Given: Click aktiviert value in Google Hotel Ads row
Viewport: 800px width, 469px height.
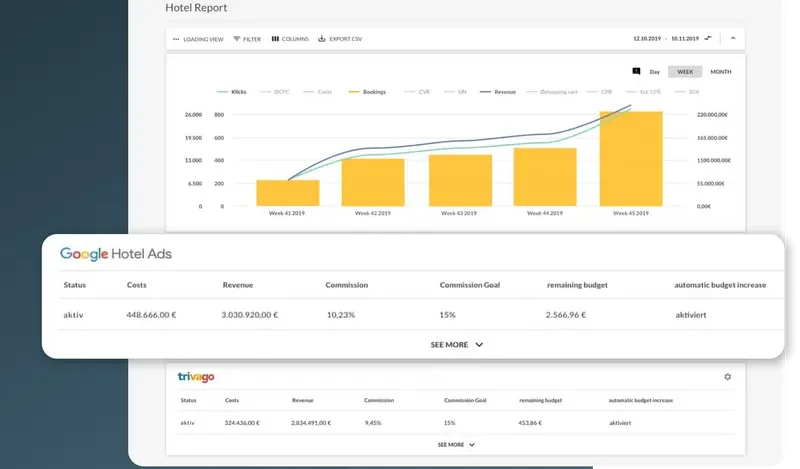Looking at the screenshot, I should tap(691, 315).
